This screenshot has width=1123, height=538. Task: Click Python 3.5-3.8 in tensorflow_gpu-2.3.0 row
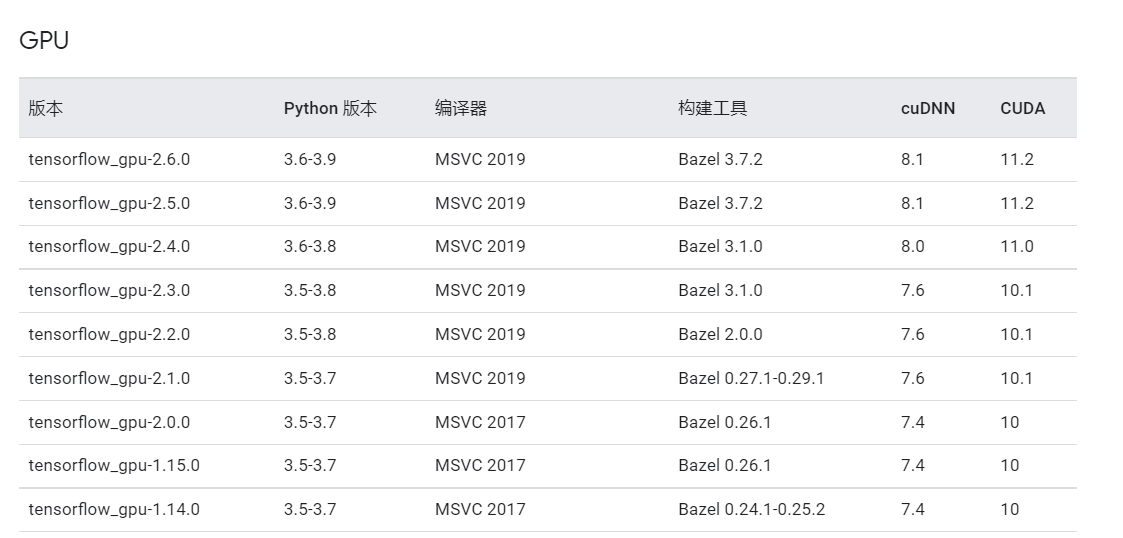point(310,290)
